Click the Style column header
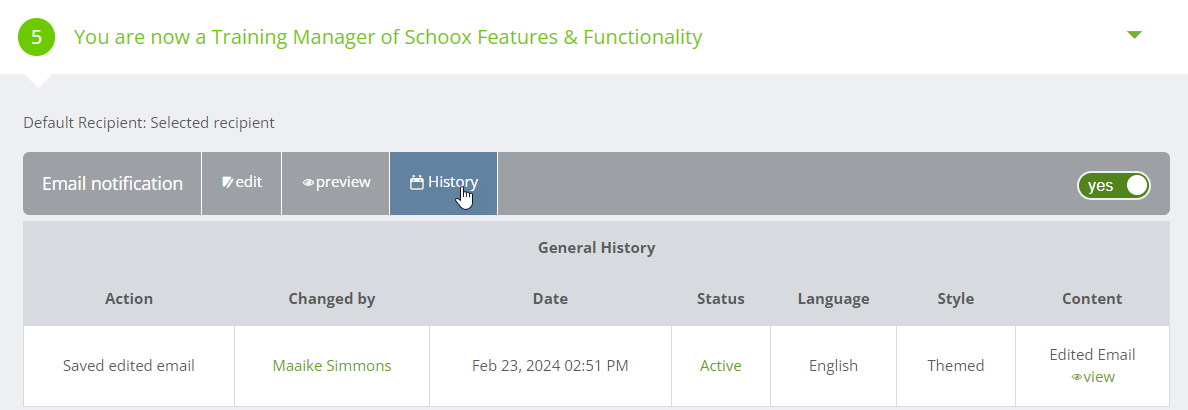This screenshot has height=410, width=1188. click(x=955, y=299)
